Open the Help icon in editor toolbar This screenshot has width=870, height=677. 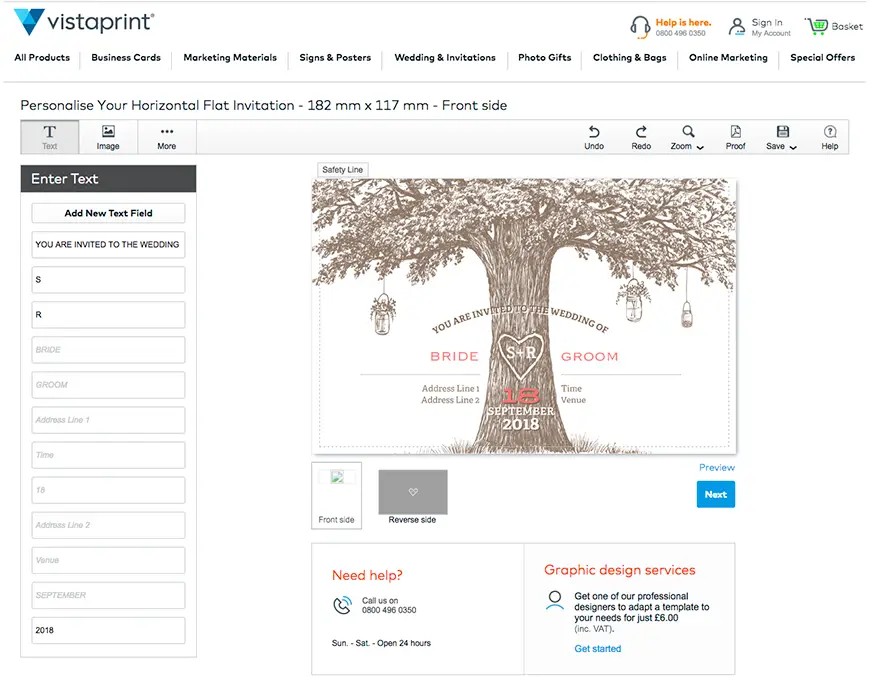[x=829, y=137]
